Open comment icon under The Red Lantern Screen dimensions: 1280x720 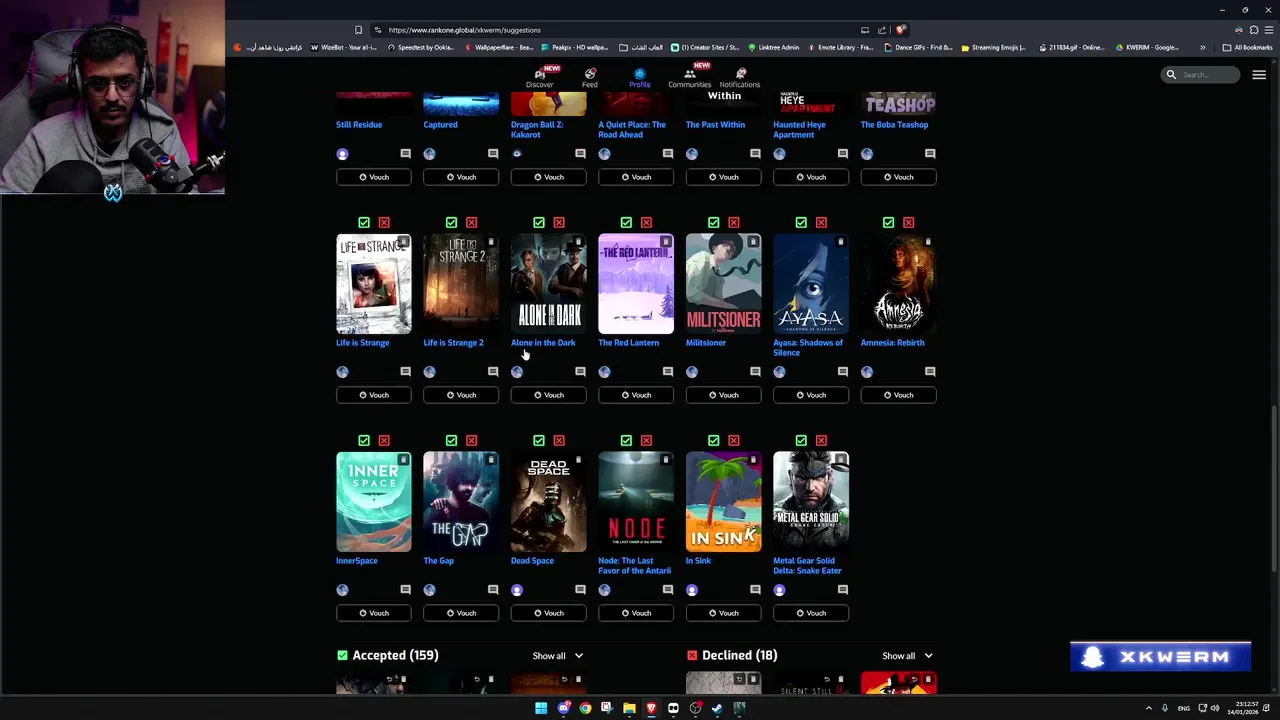click(x=668, y=372)
